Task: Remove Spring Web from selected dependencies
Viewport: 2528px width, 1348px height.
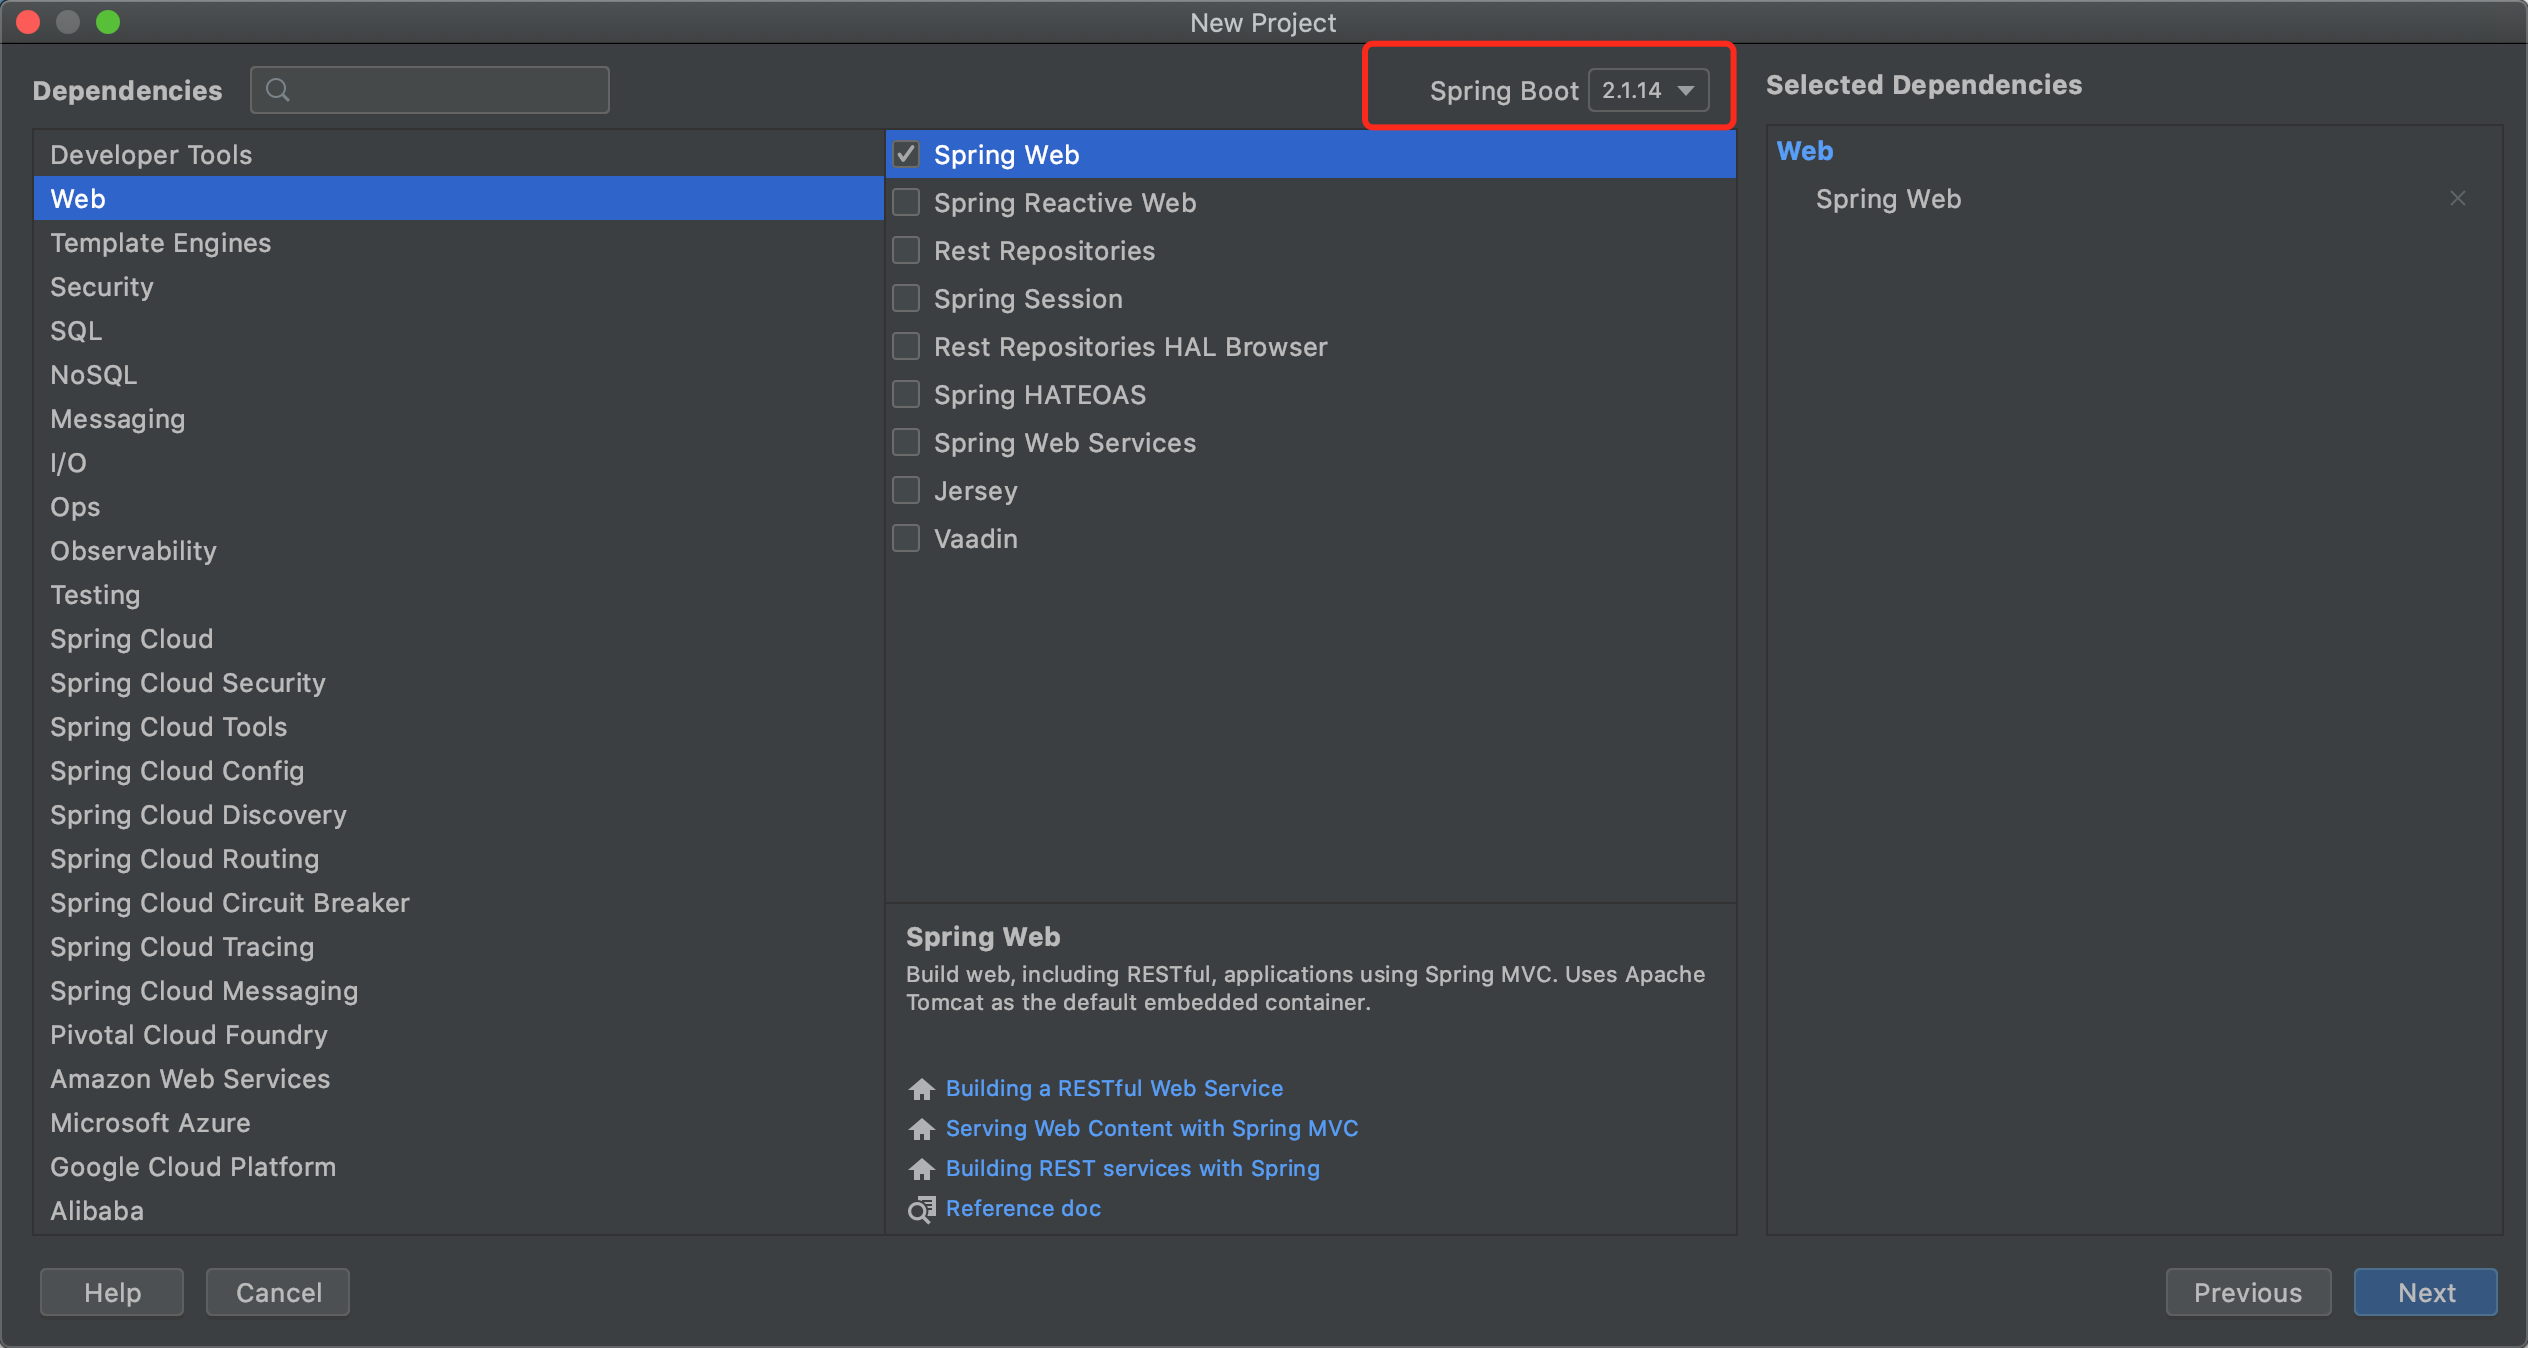Action: pos(2458,199)
